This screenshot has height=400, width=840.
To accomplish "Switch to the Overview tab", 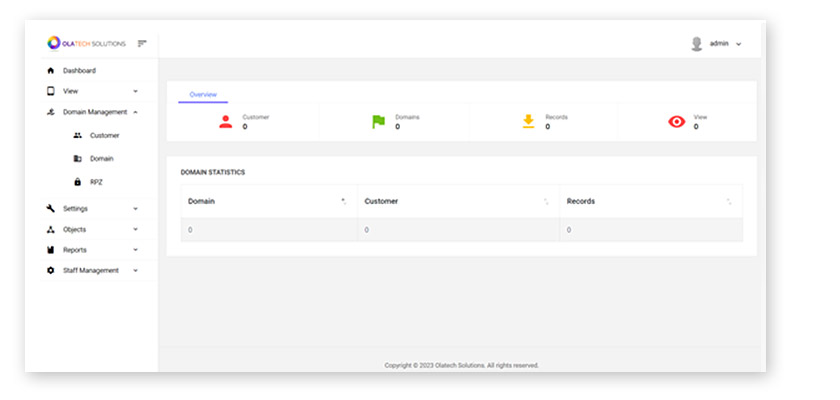I will [x=203, y=94].
